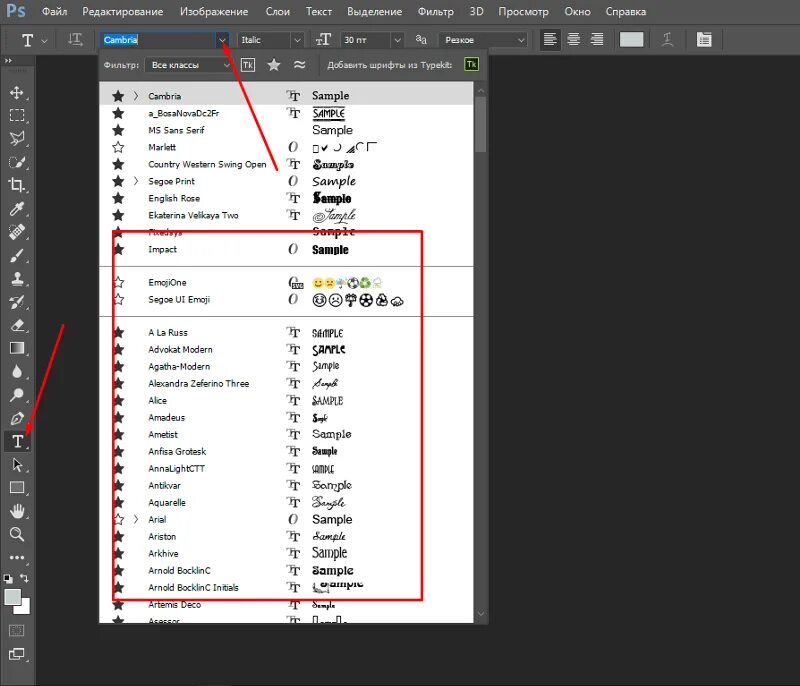This screenshot has height=686, width=800.
Task: Click the foreground color swatch
Action: pyautogui.click(x=13, y=597)
